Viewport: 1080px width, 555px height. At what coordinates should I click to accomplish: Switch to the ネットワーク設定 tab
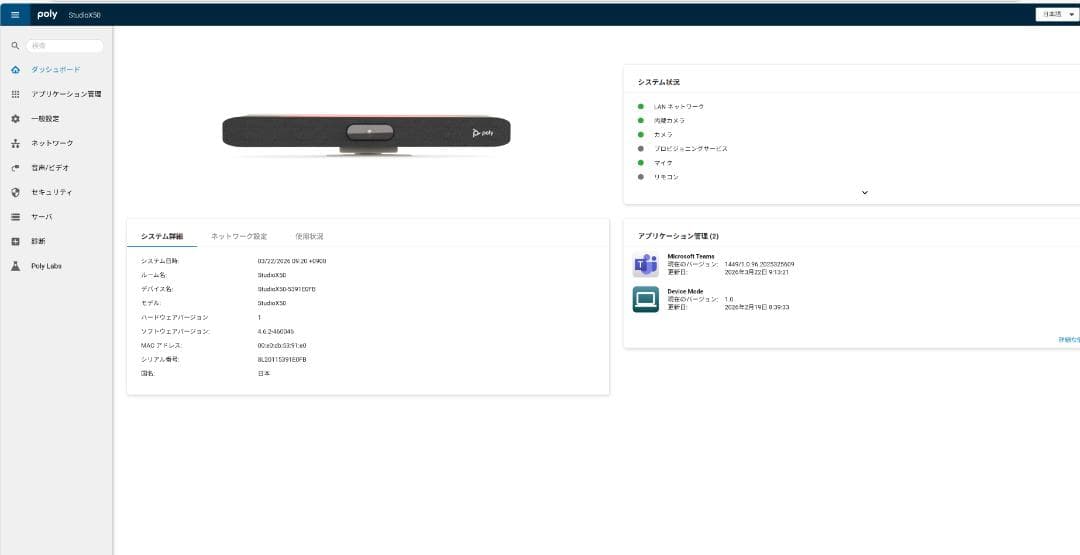pos(239,236)
